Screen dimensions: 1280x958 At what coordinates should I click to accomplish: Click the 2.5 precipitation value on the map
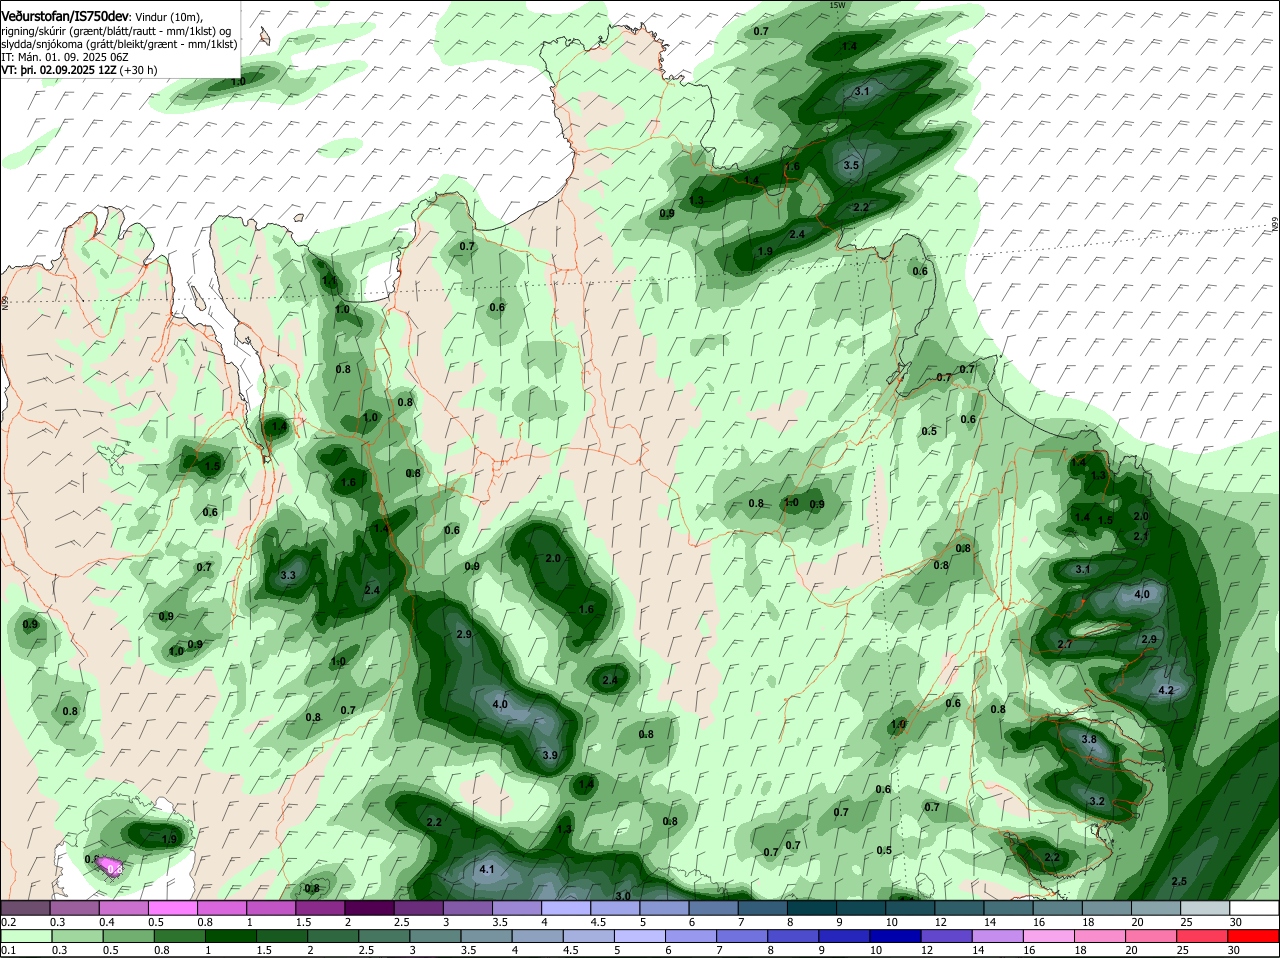[x=1179, y=882]
